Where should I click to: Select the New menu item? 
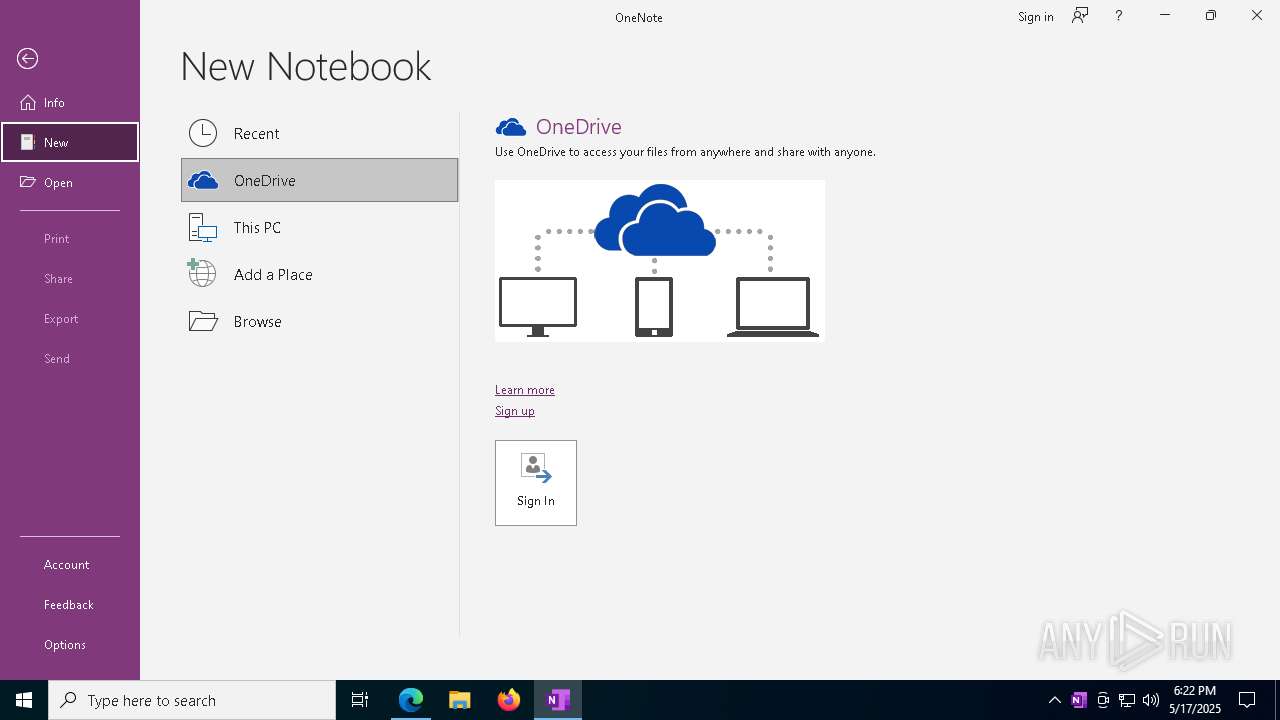pos(70,142)
